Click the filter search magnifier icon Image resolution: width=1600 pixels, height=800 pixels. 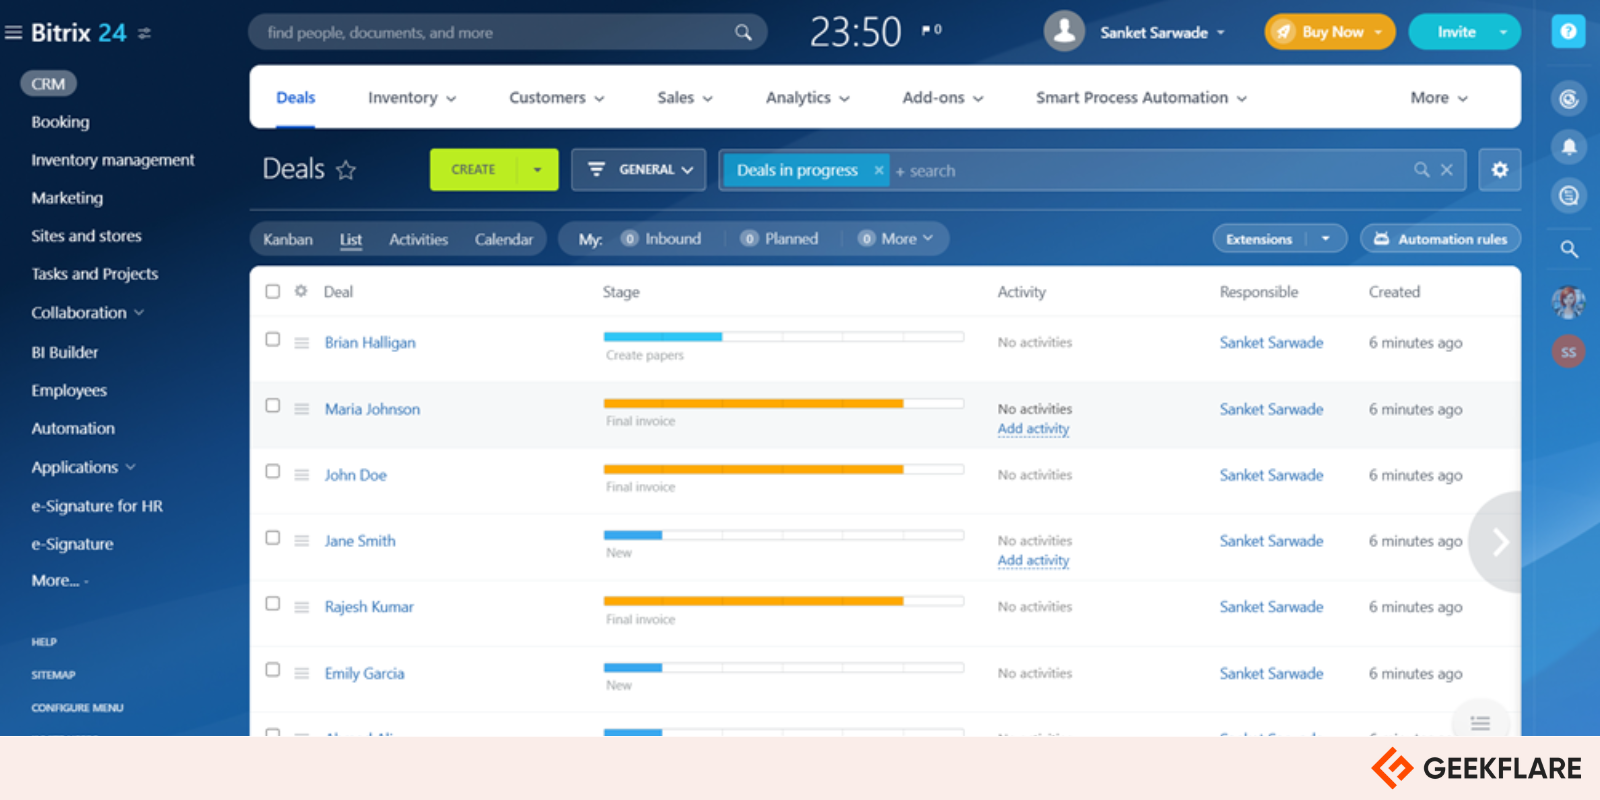(x=1421, y=170)
